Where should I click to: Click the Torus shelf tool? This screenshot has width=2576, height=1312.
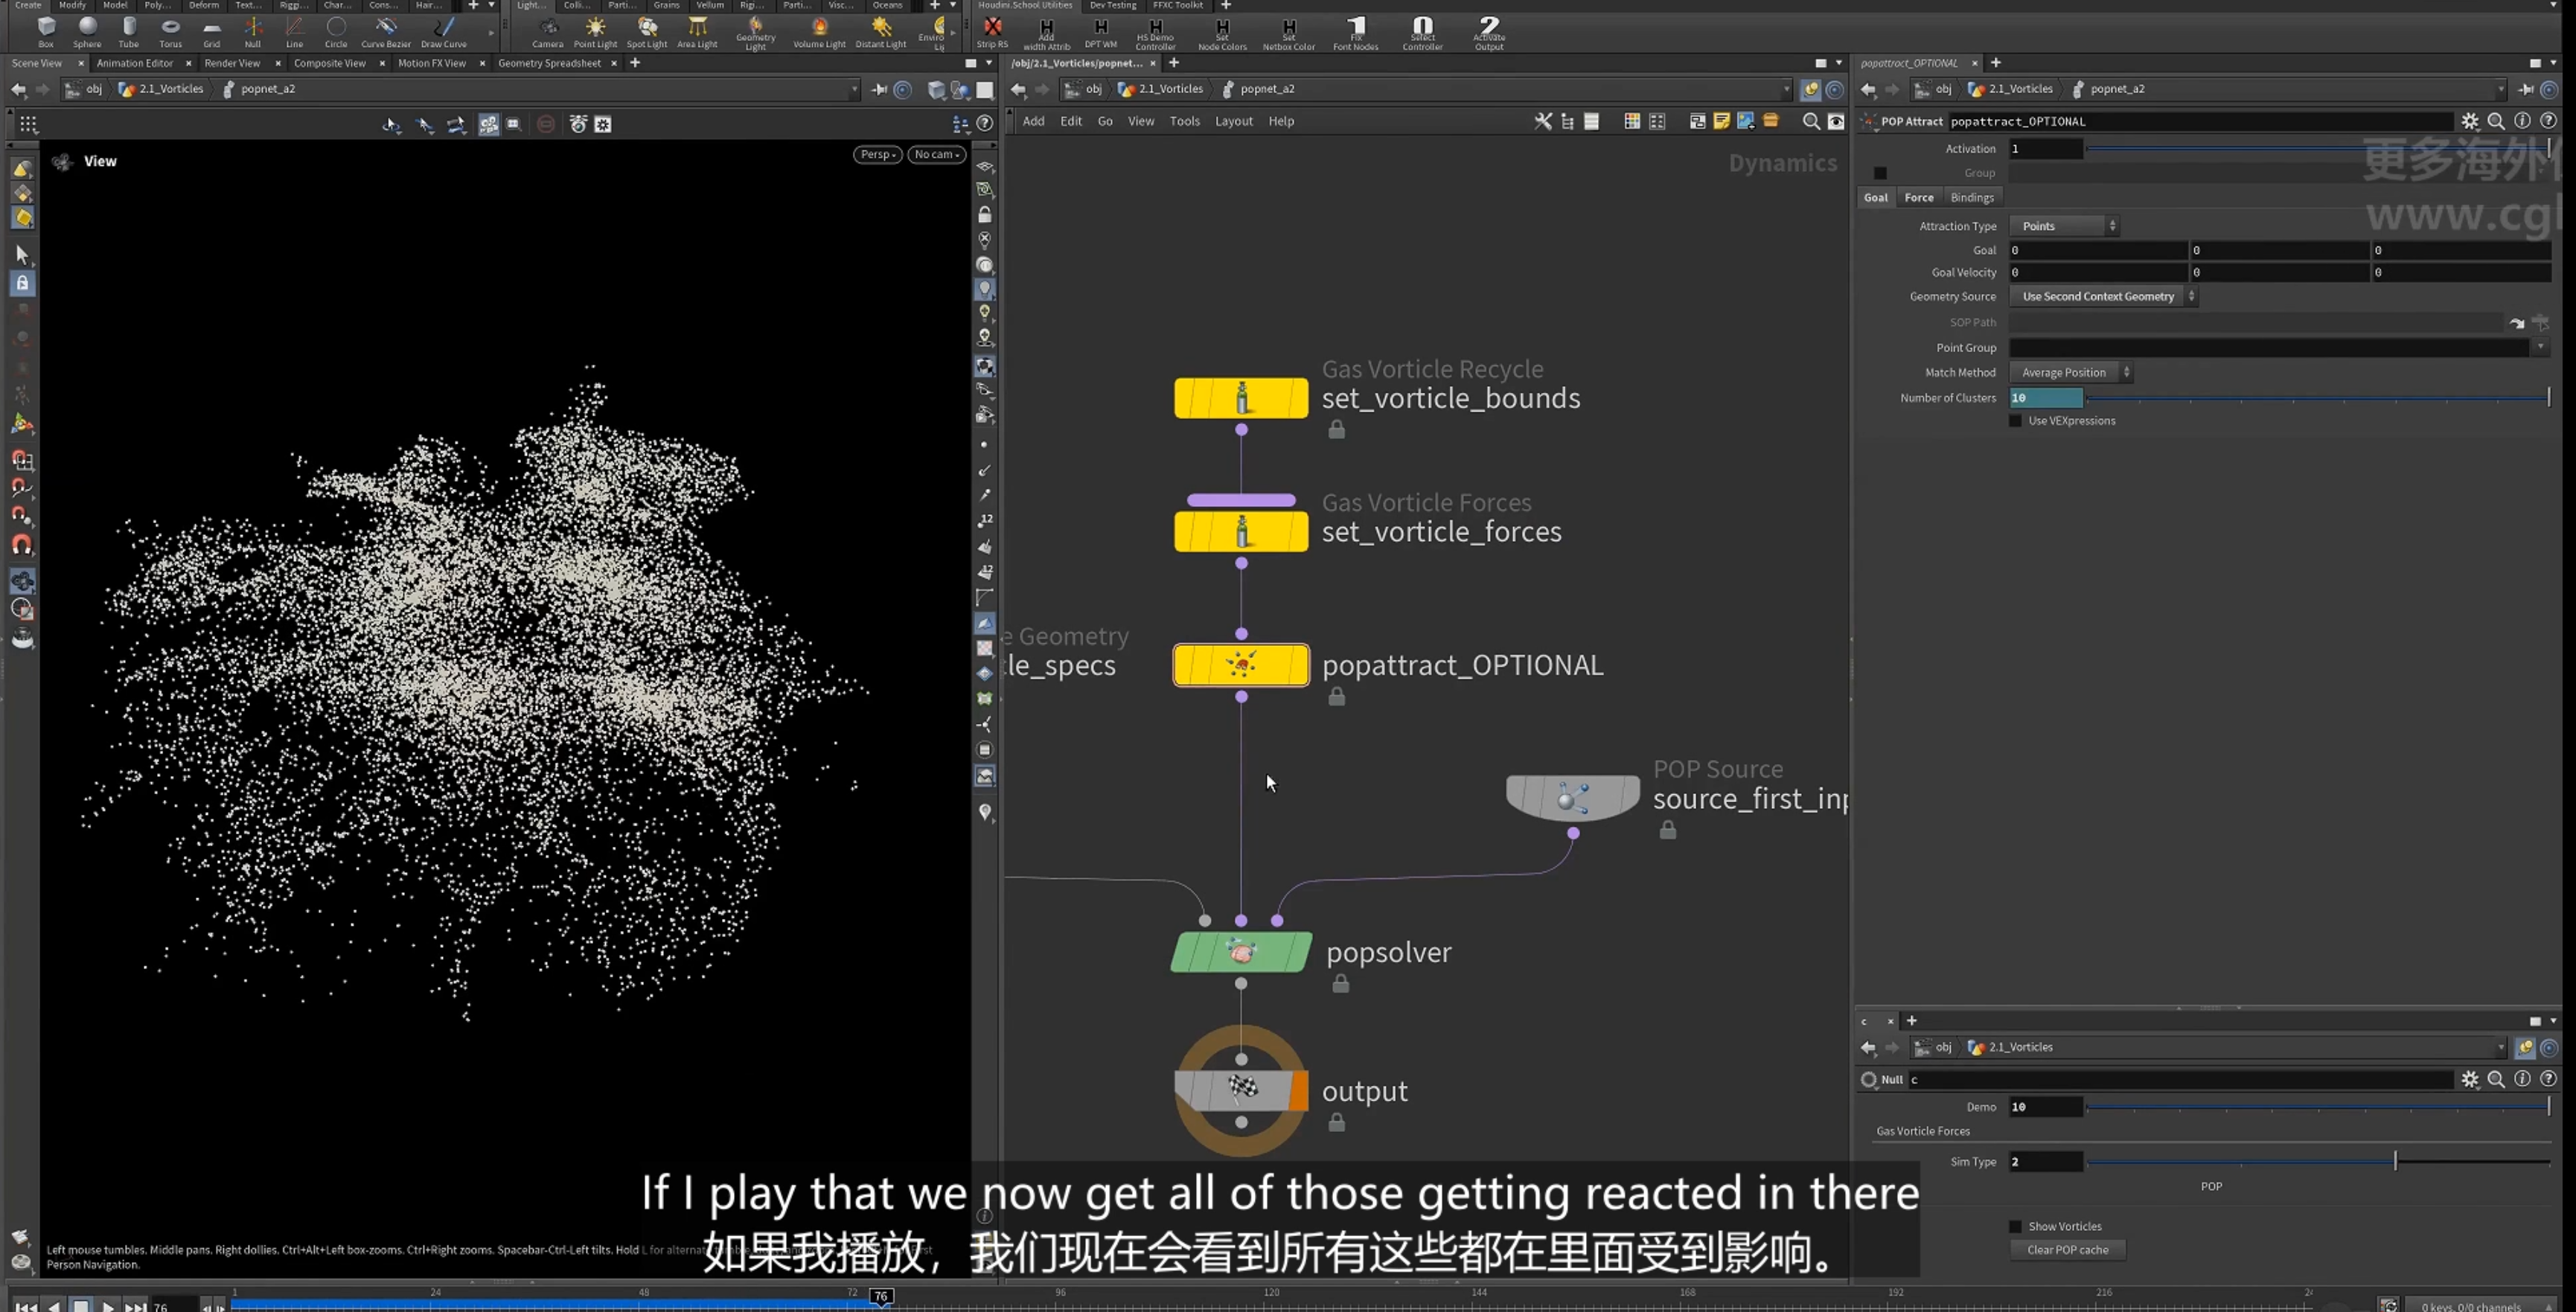pyautogui.click(x=171, y=31)
